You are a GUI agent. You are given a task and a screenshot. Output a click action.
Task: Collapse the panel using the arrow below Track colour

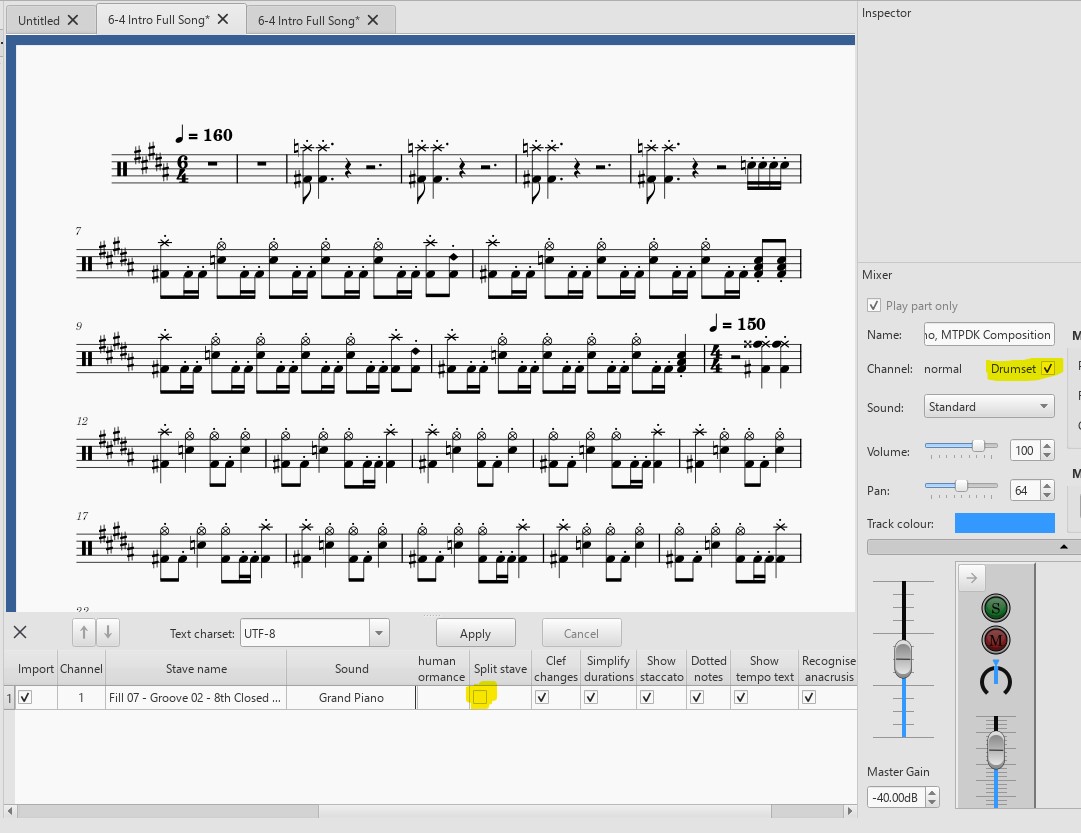pyautogui.click(x=1064, y=546)
